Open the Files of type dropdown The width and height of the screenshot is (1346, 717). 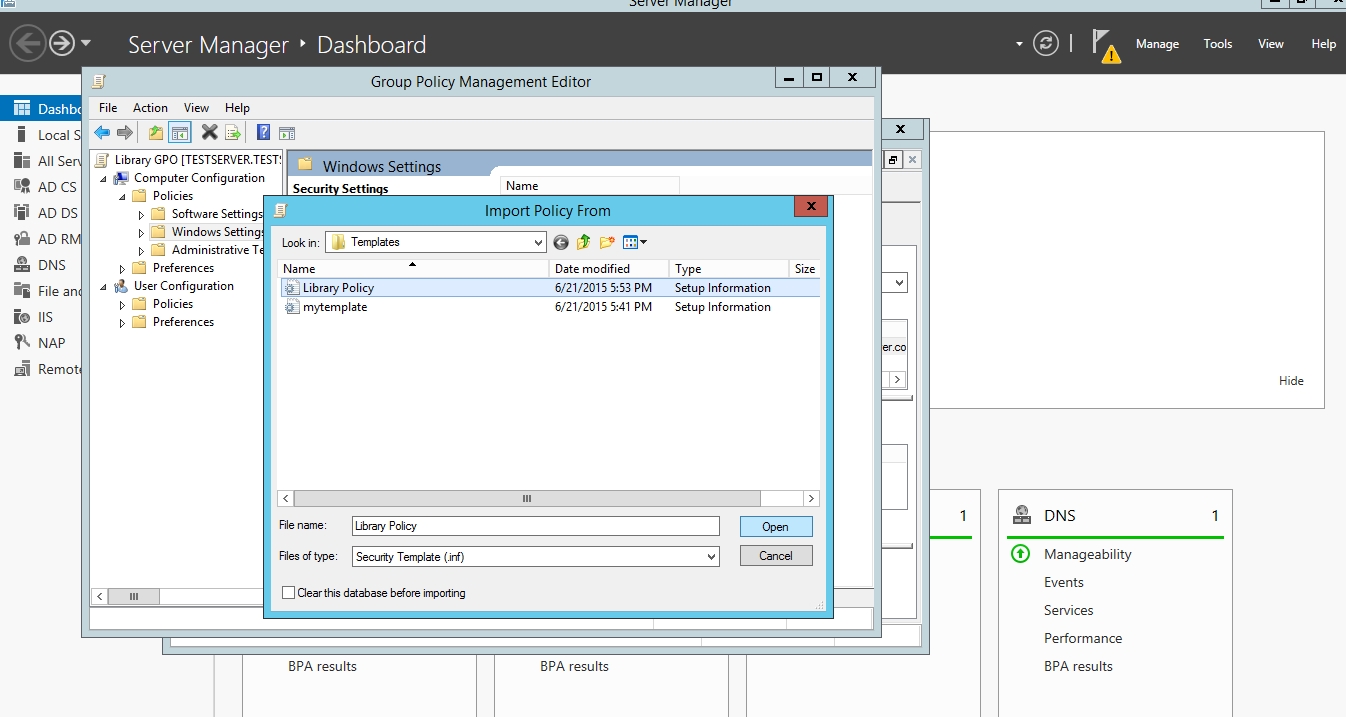tap(711, 557)
